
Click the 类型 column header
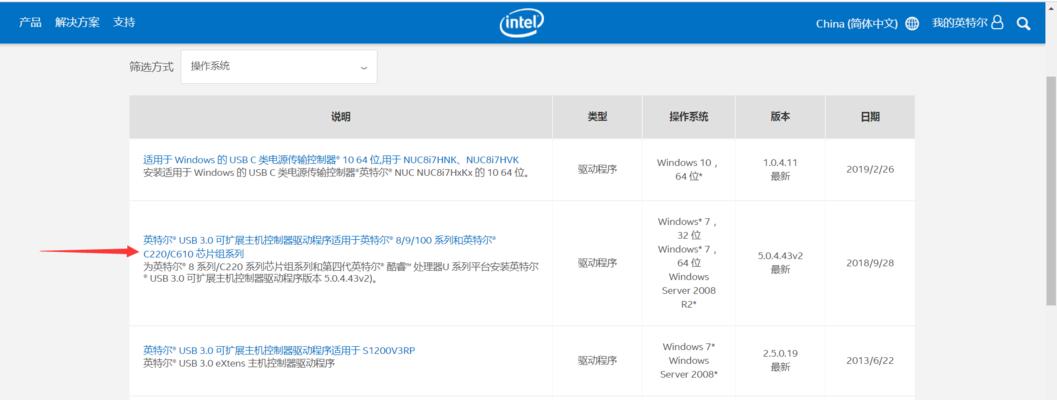tap(597, 117)
